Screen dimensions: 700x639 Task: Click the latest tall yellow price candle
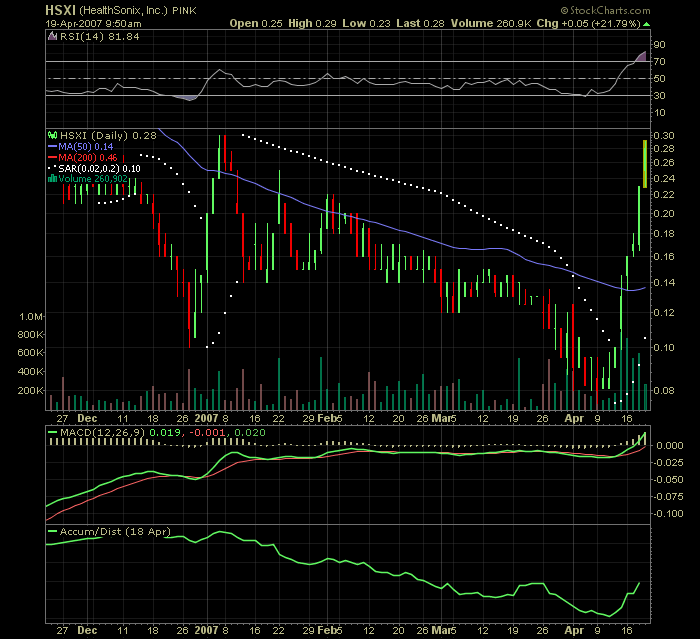click(645, 164)
